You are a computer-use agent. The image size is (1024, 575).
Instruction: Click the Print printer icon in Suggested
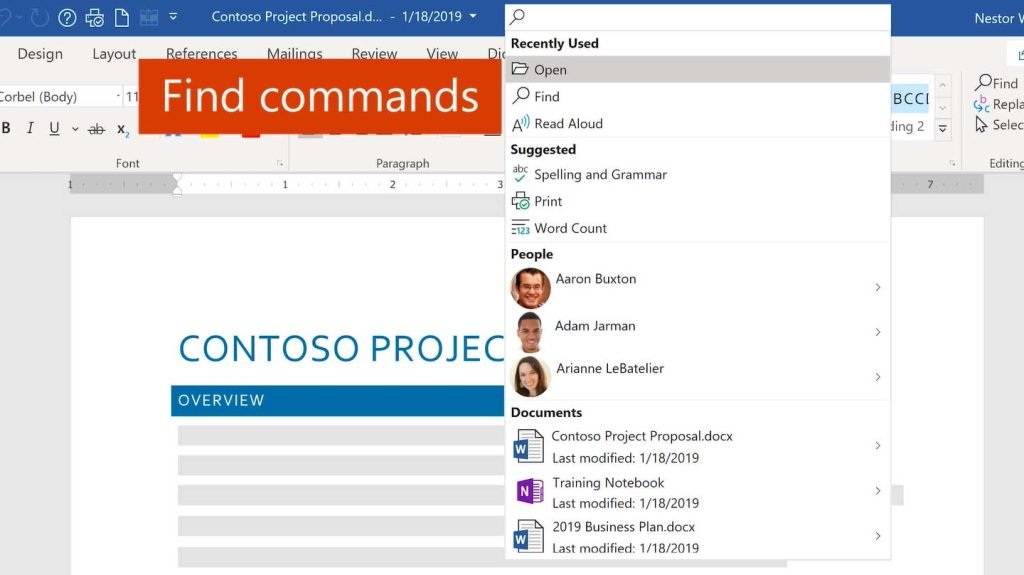(x=520, y=201)
